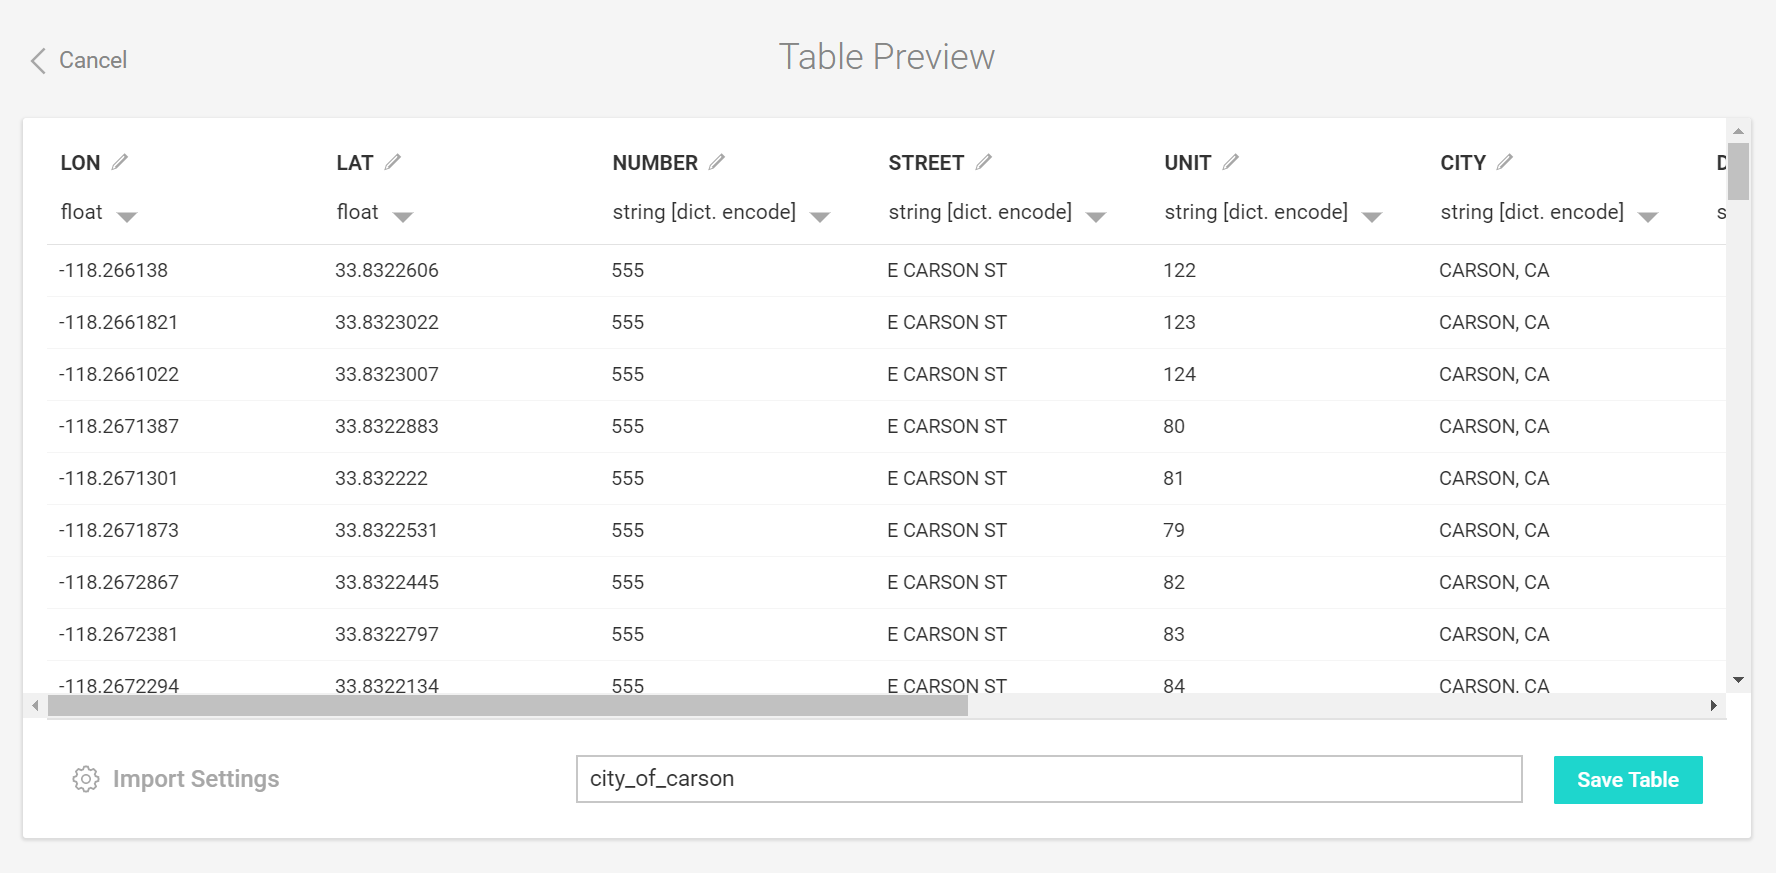The height and width of the screenshot is (873, 1776).
Task: Click pencil icon next to CITY
Action: click(x=1505, y=162)
